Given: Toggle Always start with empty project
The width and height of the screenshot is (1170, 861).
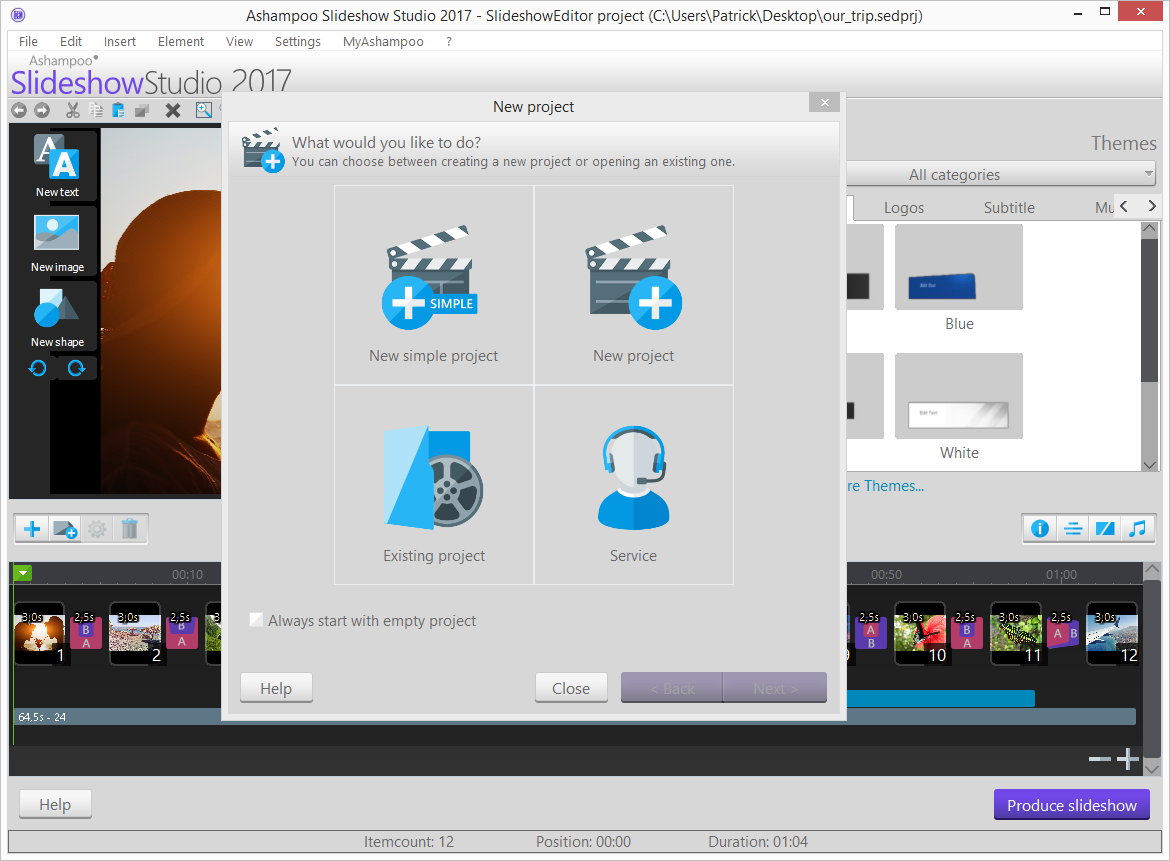Looking at the screenshot, I should (x=256, y=620).
